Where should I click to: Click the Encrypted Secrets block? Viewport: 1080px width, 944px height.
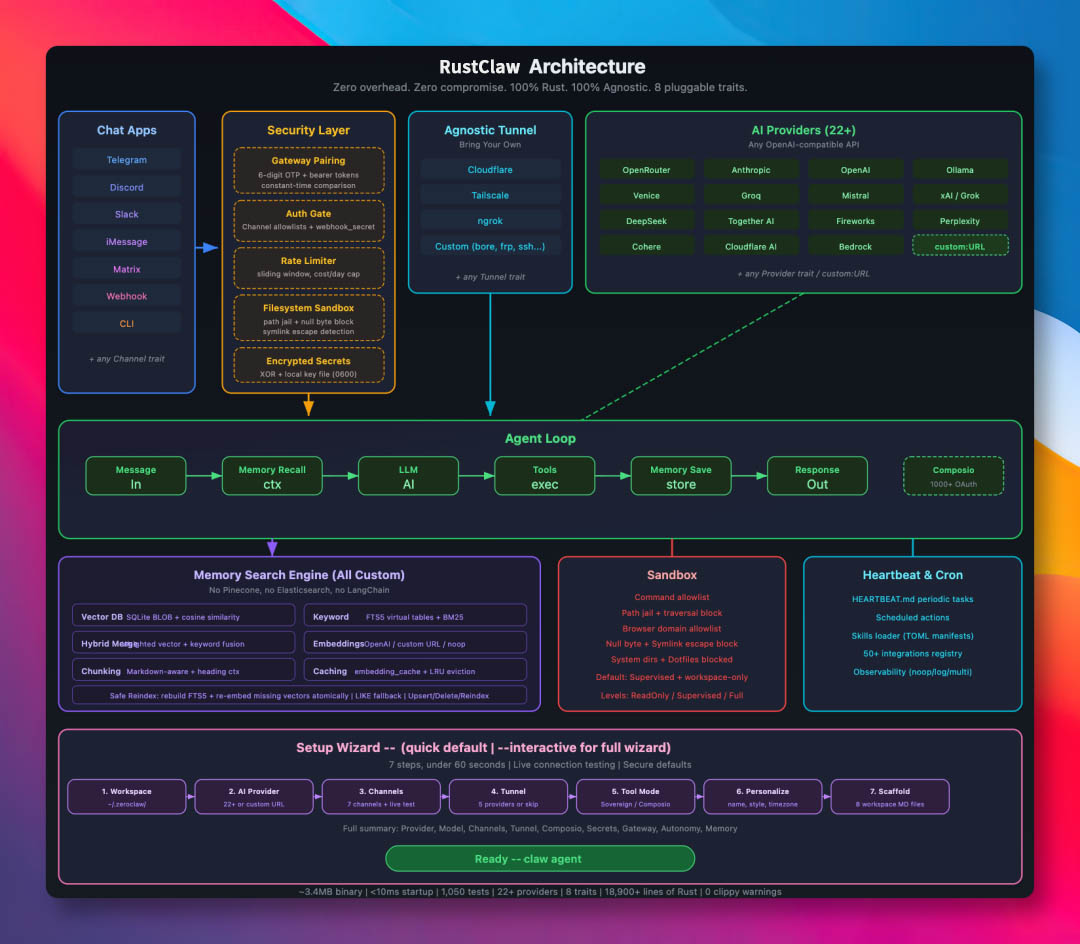[x=308, y=366]
